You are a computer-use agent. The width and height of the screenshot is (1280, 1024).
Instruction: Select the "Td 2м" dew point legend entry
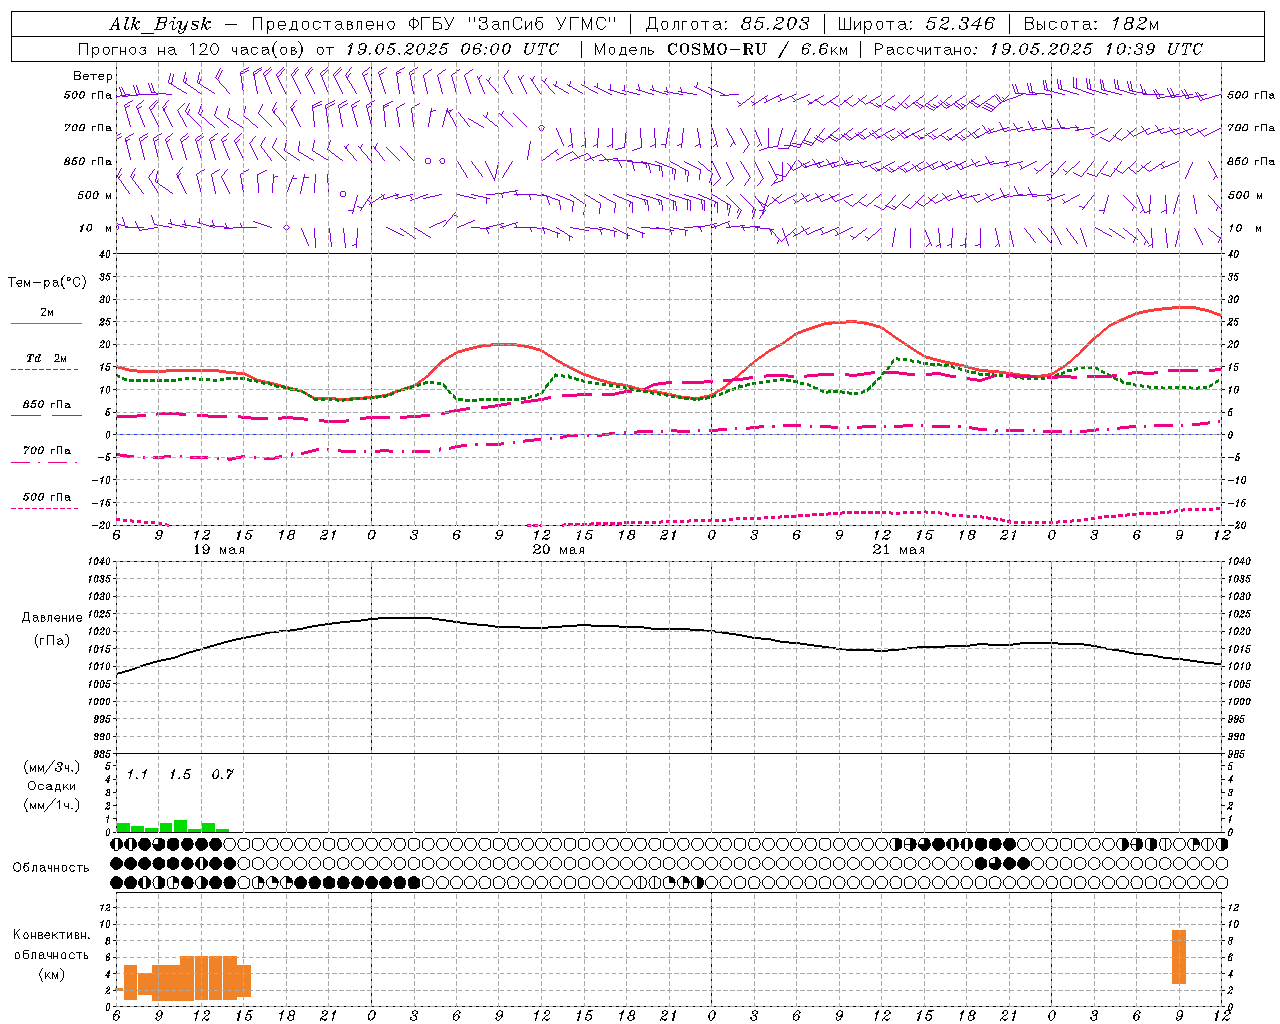click(47, 358)
